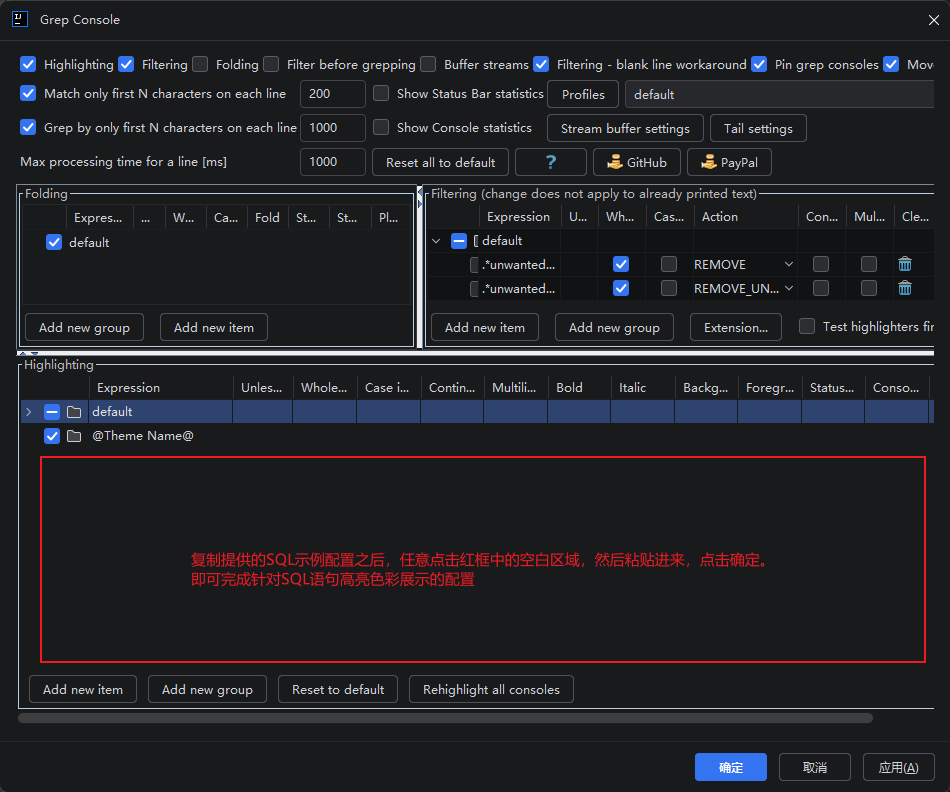Click the horizontal scrollbar at bottom
The width and height of the screenshot is (950, 792).
pos(445,718)
